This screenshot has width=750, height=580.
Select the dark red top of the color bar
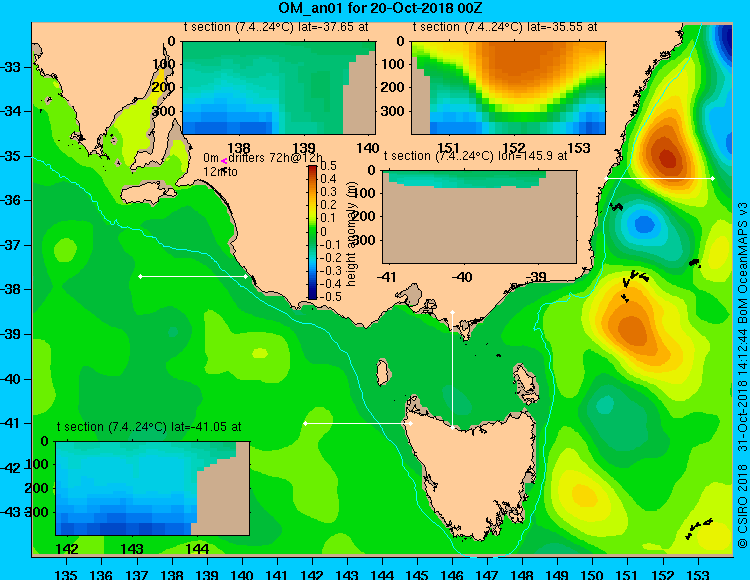[312, 169]
